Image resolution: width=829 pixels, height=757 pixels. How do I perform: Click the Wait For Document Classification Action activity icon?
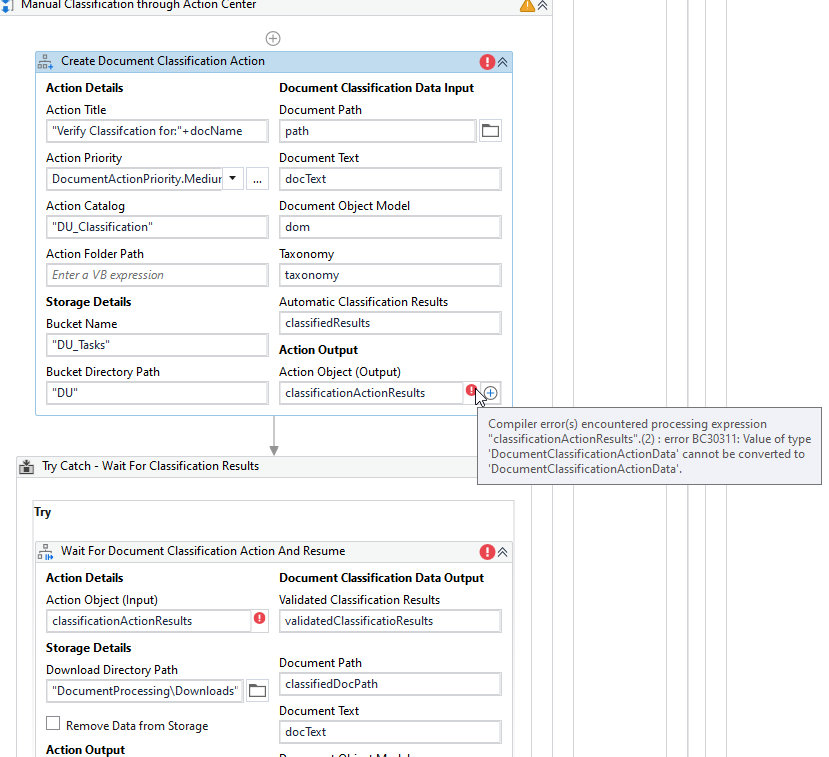[45, 552]
